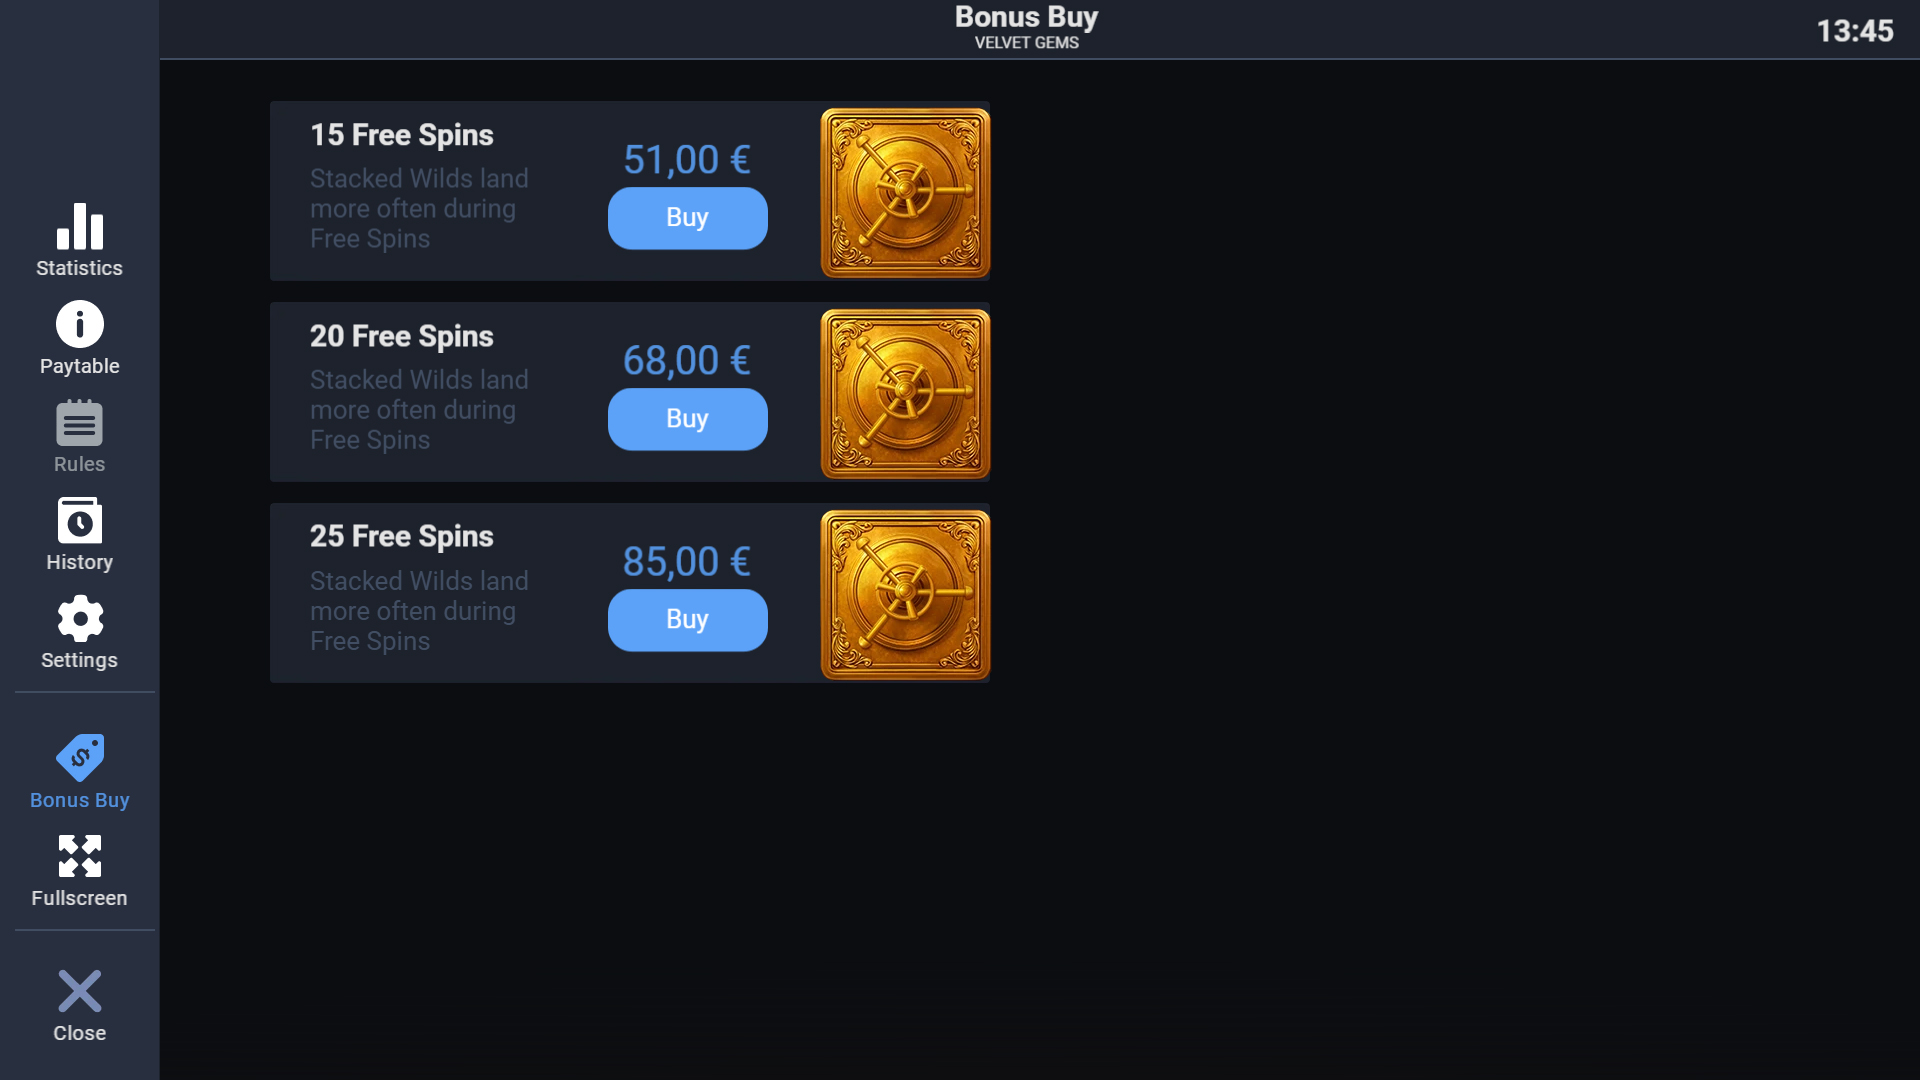Click the golden vault for 25 Free Spins
The image size is (1920, 1080).
pos(905,595)
